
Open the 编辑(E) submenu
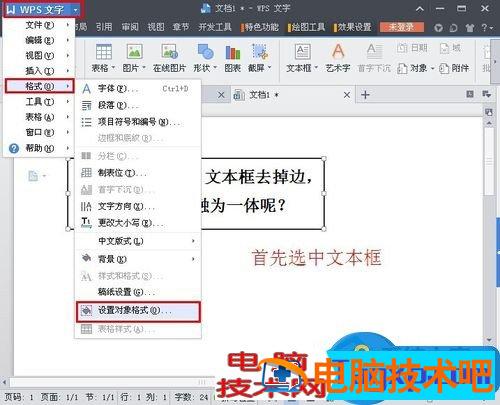click(x=38, y=40)
